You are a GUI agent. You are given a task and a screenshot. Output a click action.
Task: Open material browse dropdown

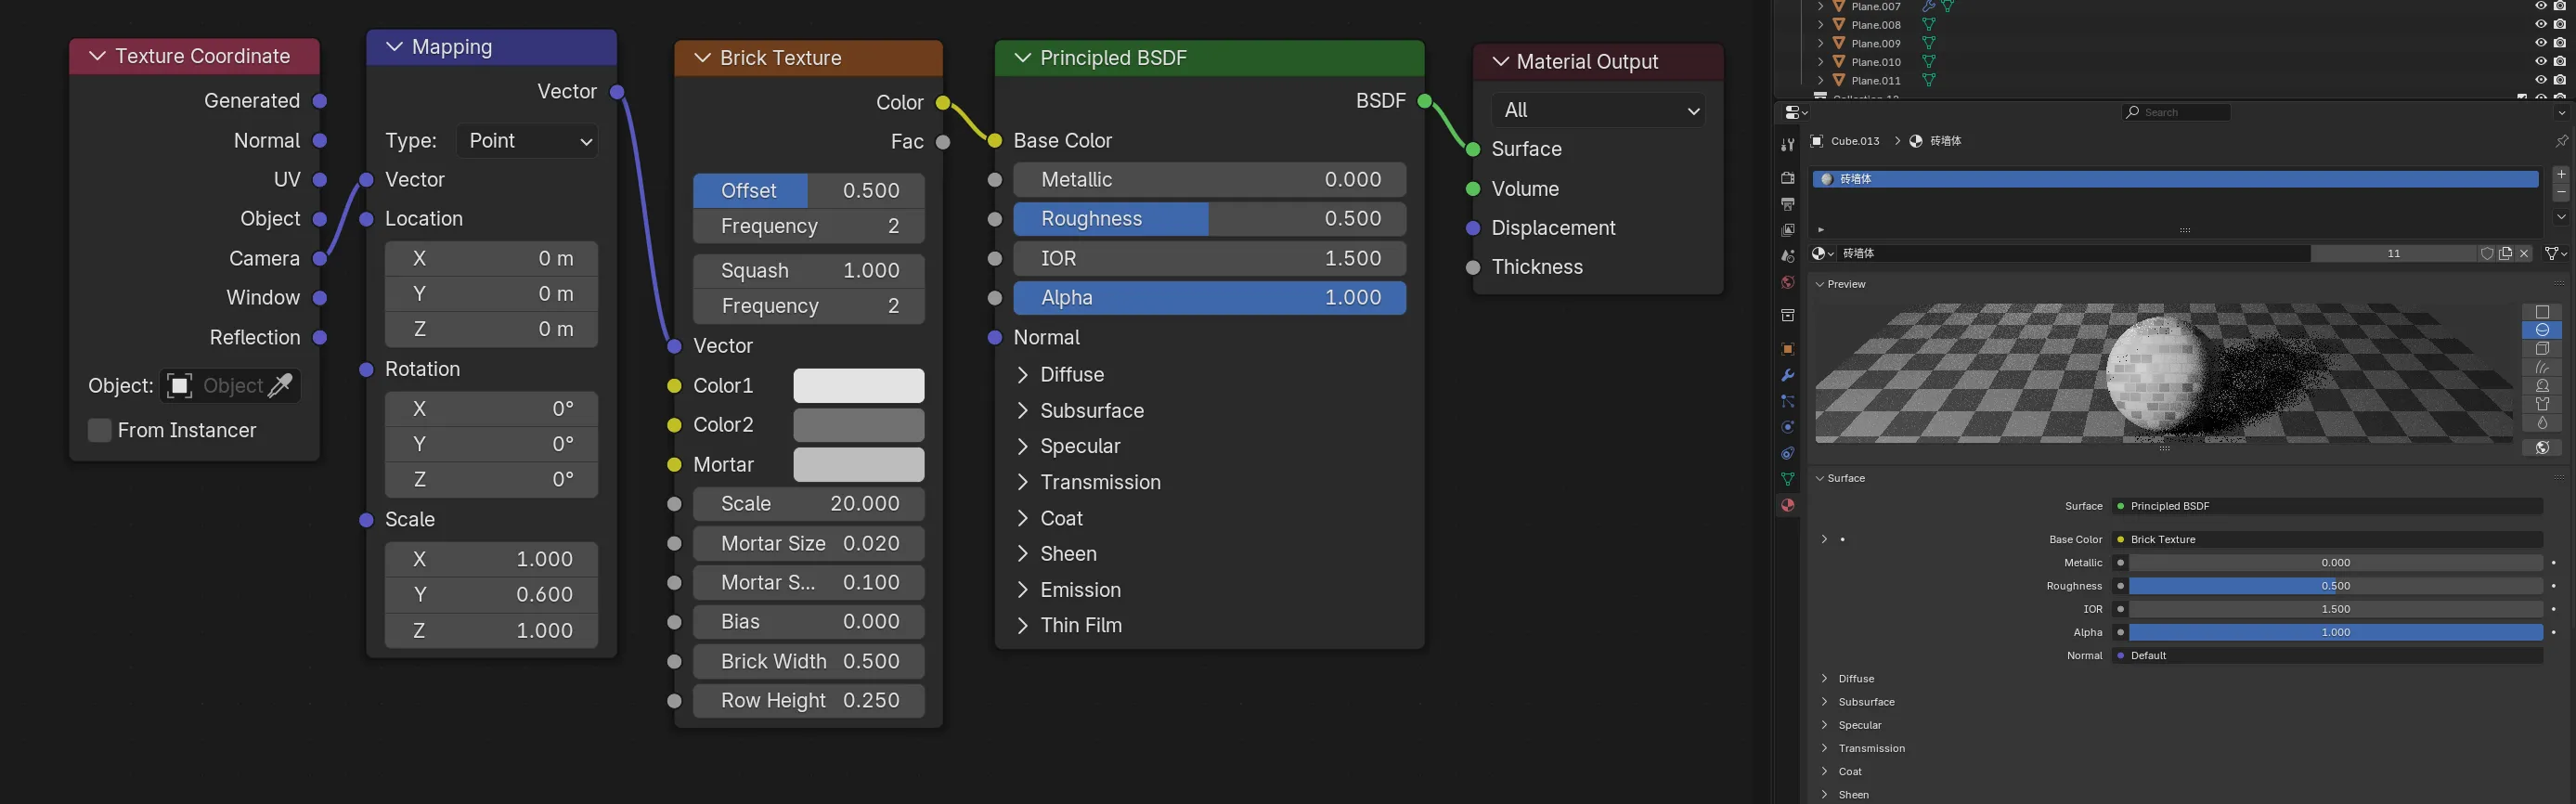tap(1824, 254)
